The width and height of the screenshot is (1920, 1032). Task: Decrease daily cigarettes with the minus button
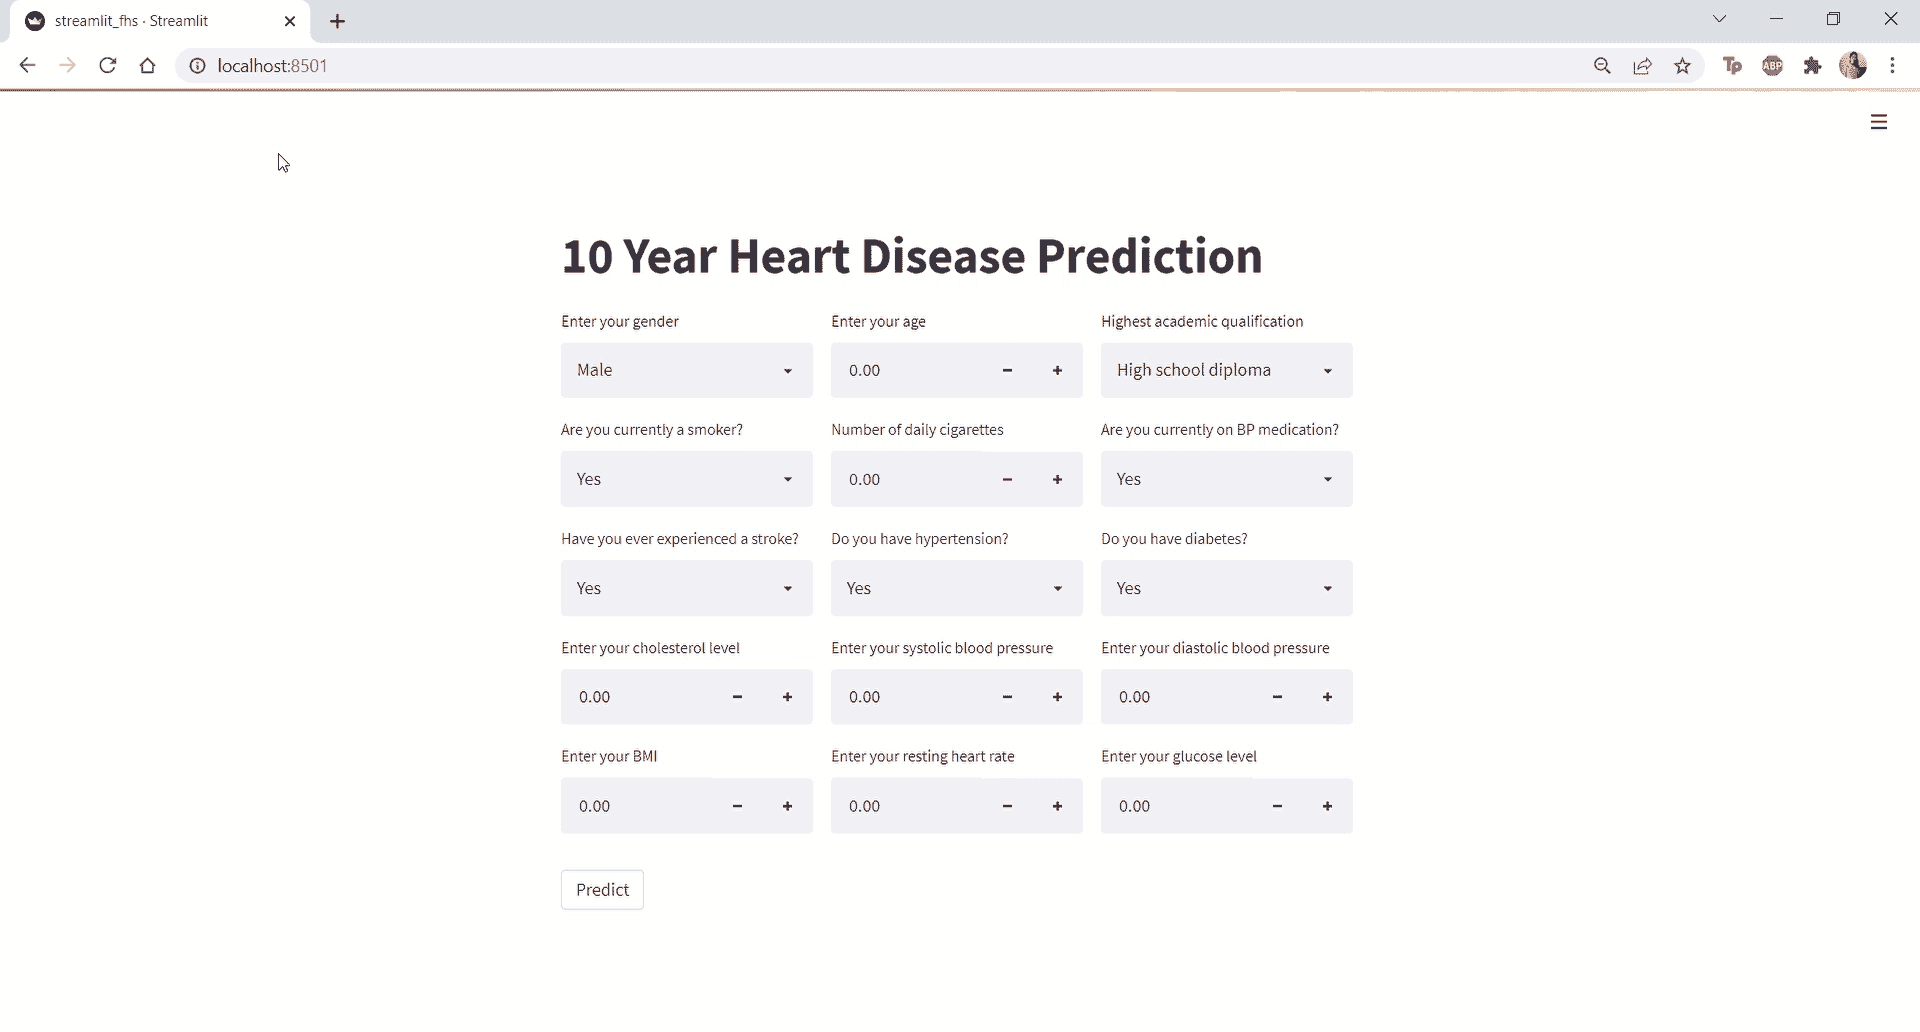pyautogui.click(x=1007, y=480)
